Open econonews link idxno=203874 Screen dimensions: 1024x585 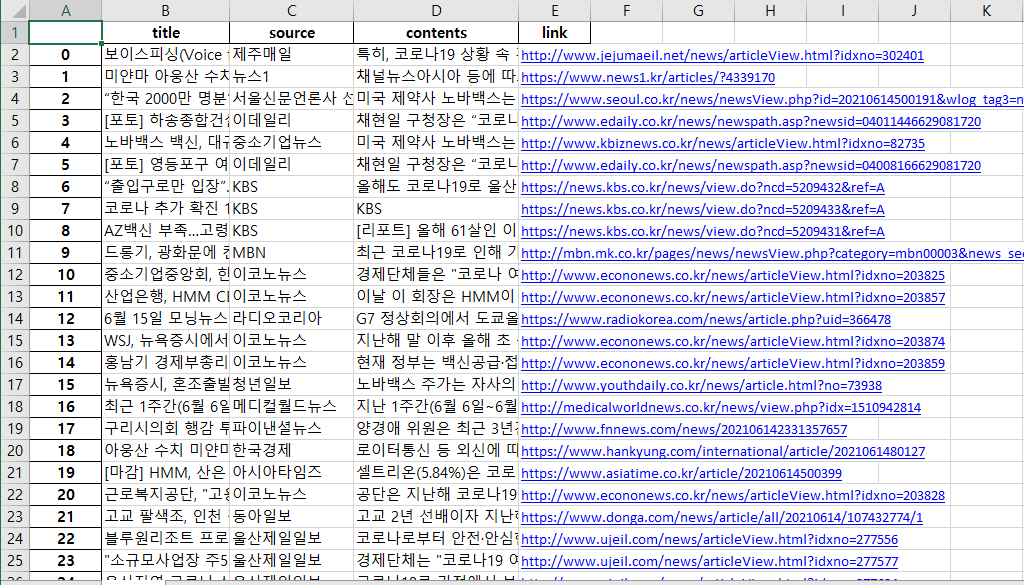point(733,341)
